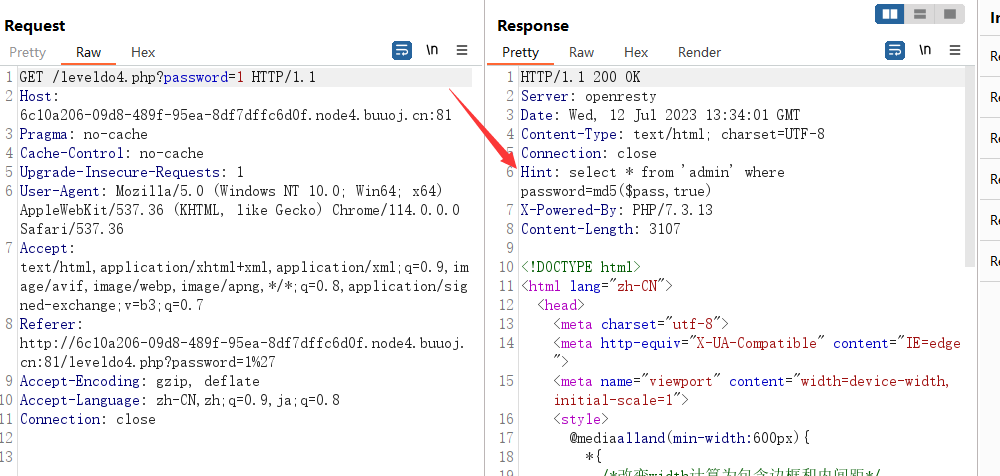
Task: Open Response panel hamburger options menu
Action: pyautogui.click(x=955, y=50)
